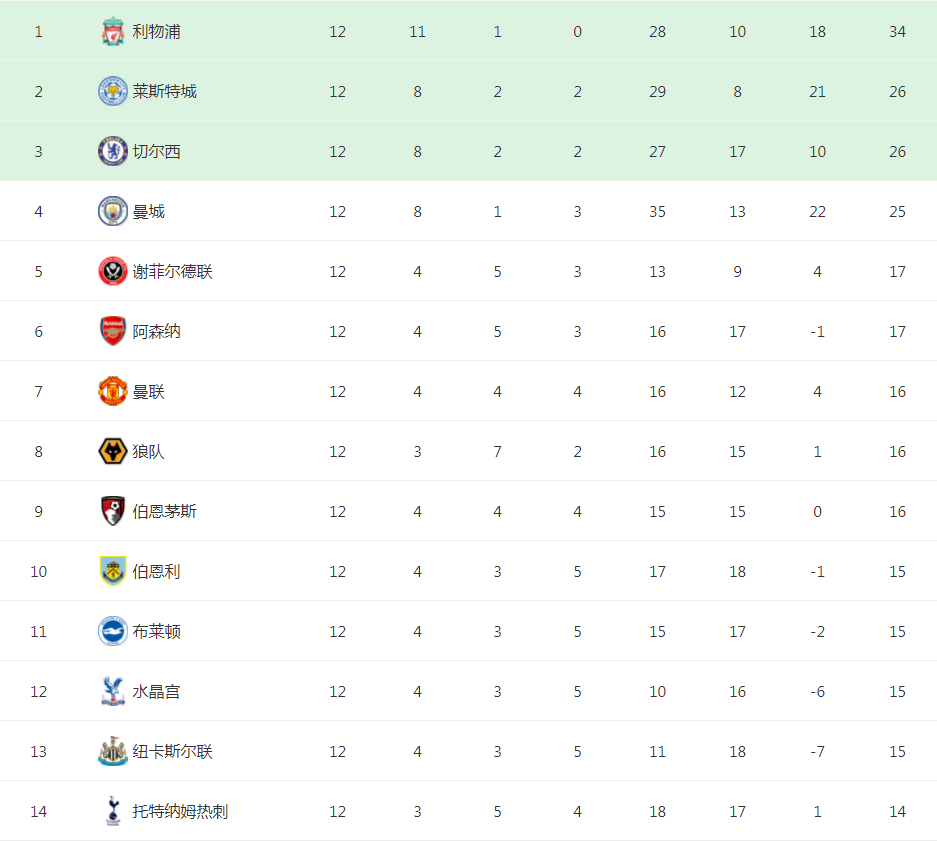This screenshot has height=841, width=937.
Task: Click the Bournemouth club crest
Action: pos(112,511)
